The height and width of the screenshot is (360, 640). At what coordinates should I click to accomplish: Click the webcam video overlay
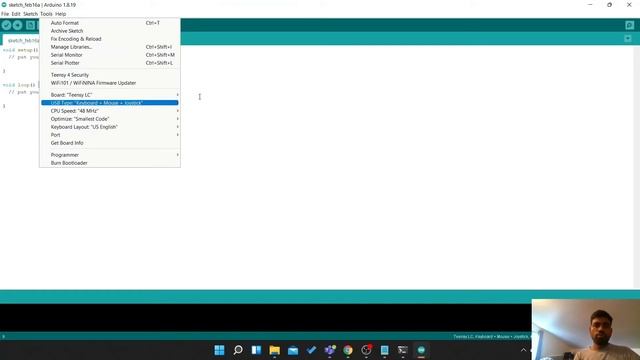[x=586, y=330]
